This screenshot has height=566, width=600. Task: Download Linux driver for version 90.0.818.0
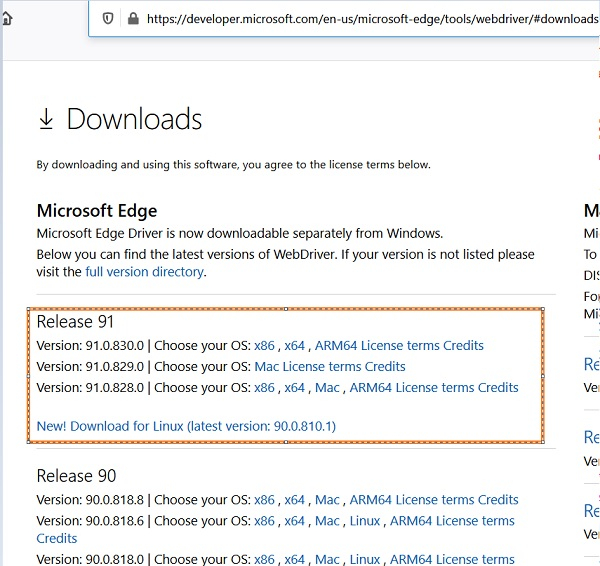click(365, 560)
